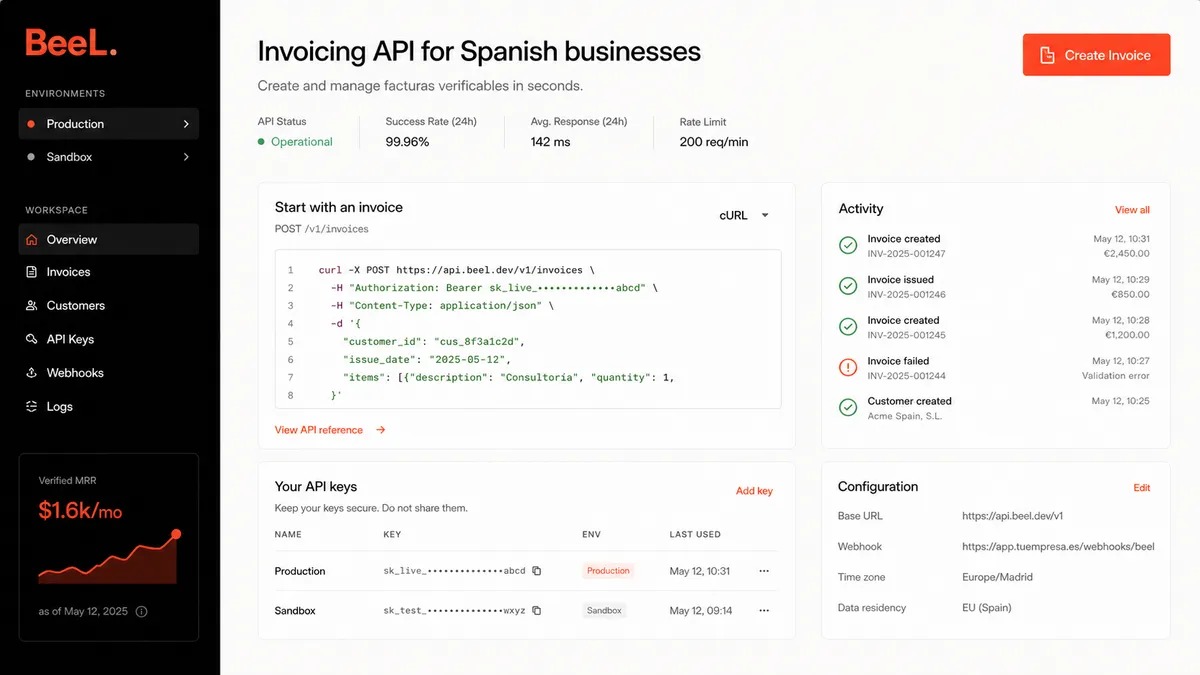
Task: Click the Create Invoice button
Action: [1096, 55]
